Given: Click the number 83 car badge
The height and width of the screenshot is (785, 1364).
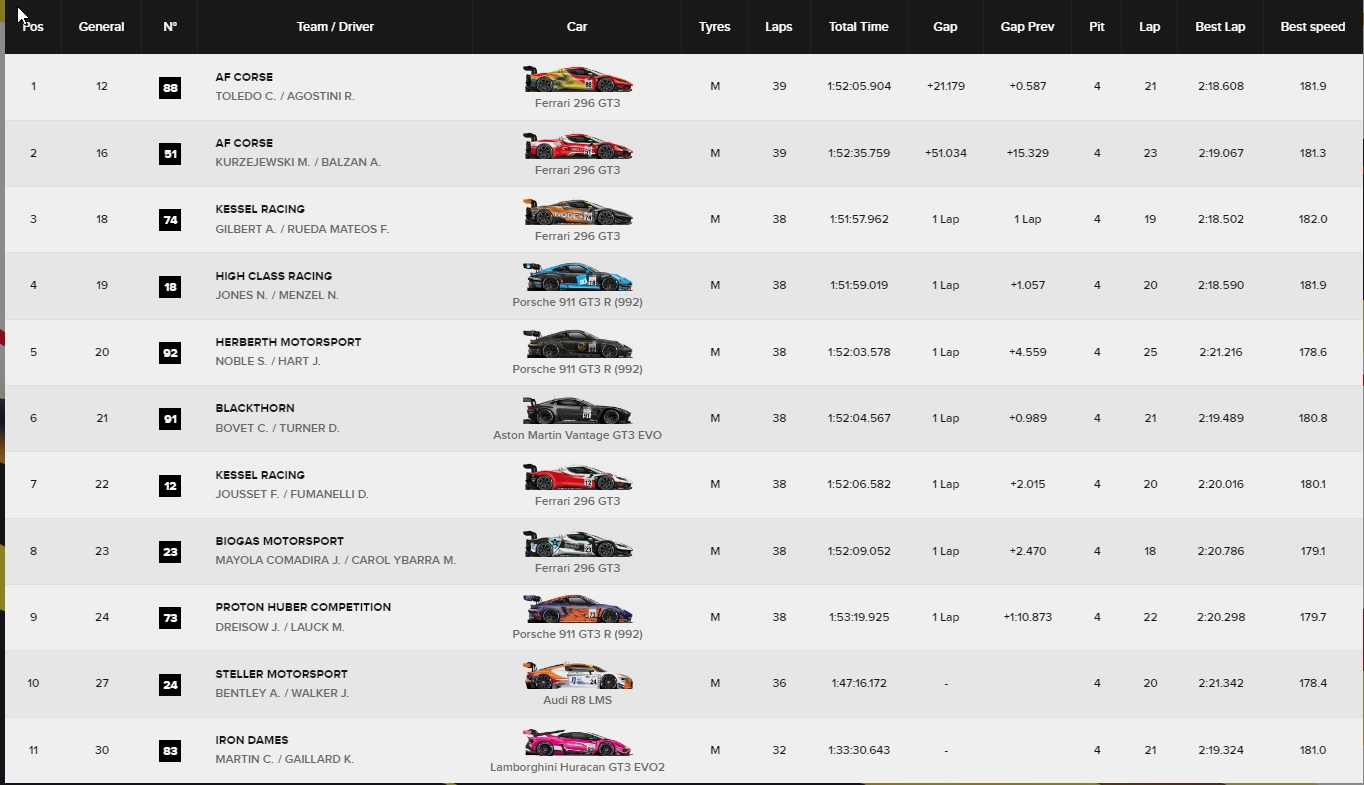Looking at the screenshot, I should coord(170,751).
